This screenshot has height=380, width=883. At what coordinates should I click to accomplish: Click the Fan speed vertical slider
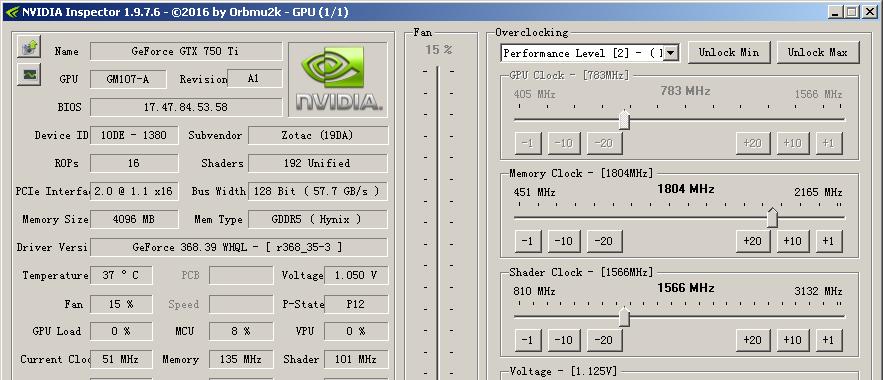pos(438,222)
